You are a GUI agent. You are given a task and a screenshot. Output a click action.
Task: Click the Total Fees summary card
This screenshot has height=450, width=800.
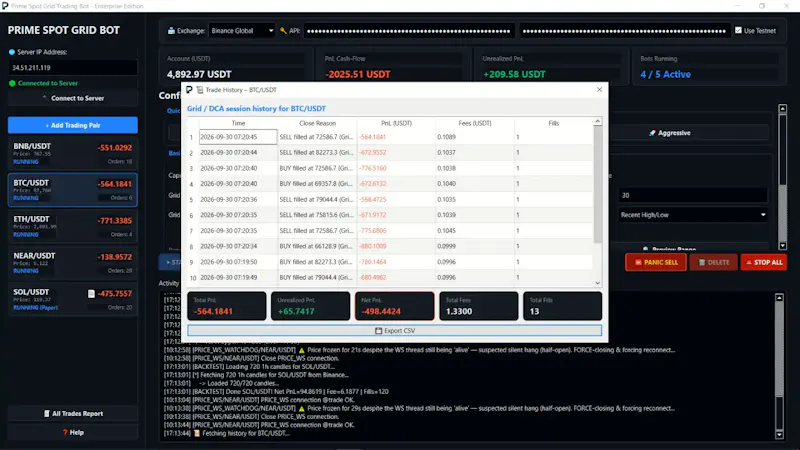tap(479, 306)
